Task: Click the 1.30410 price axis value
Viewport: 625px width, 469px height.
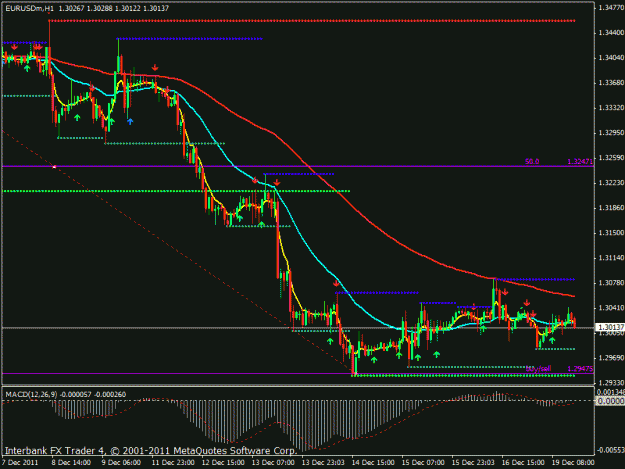Action: coord(611,308)
